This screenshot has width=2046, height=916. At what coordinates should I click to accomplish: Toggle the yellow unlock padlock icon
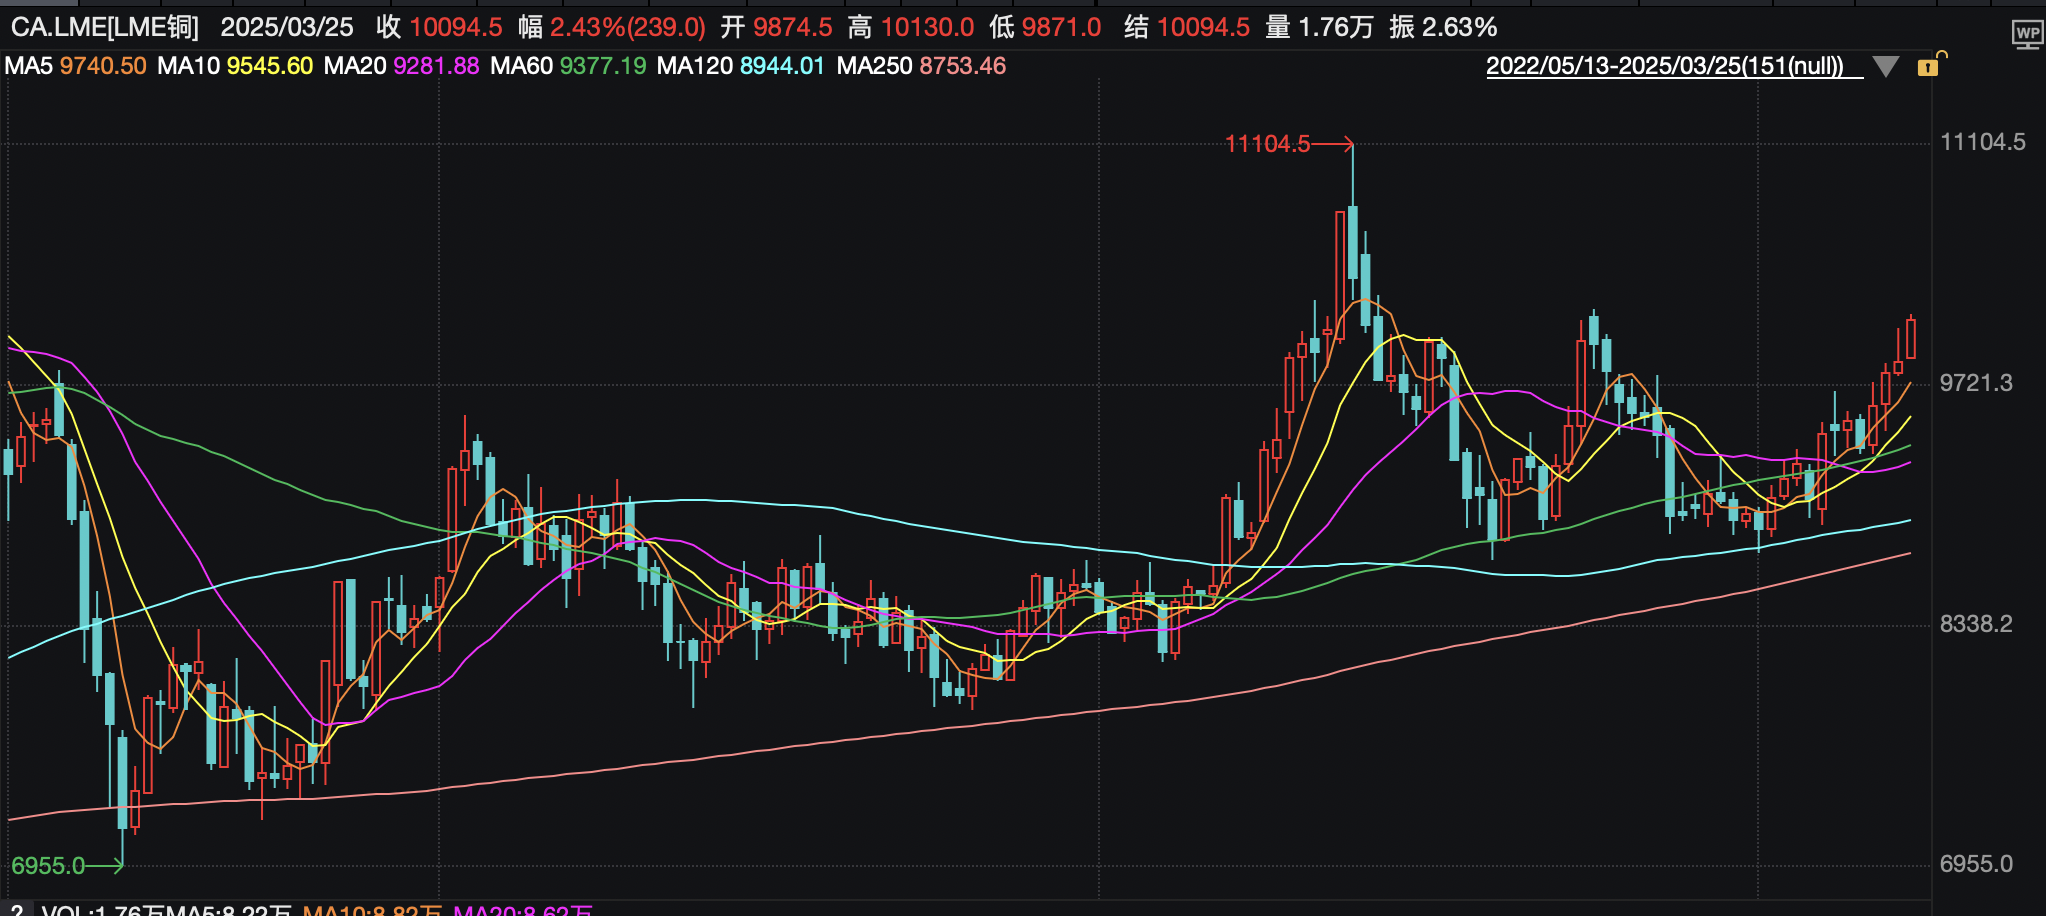pos(1928,66)
